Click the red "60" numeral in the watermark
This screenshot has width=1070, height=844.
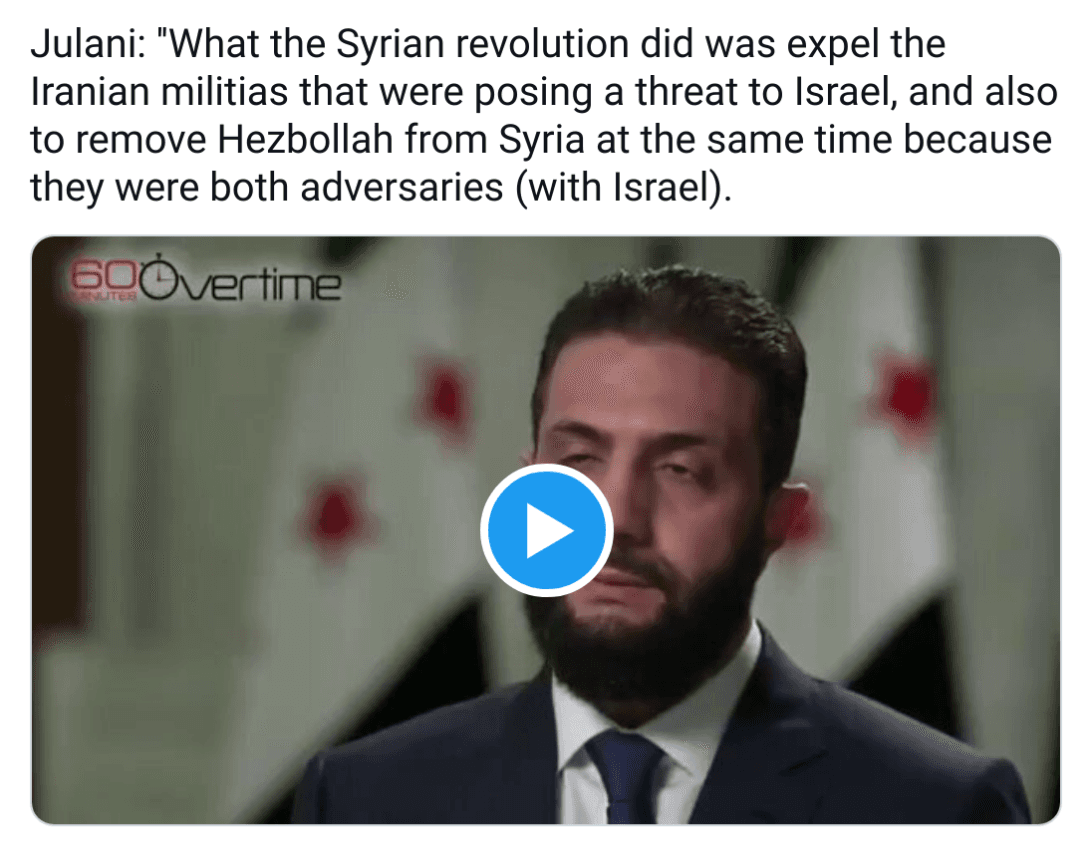click(103, 276)
